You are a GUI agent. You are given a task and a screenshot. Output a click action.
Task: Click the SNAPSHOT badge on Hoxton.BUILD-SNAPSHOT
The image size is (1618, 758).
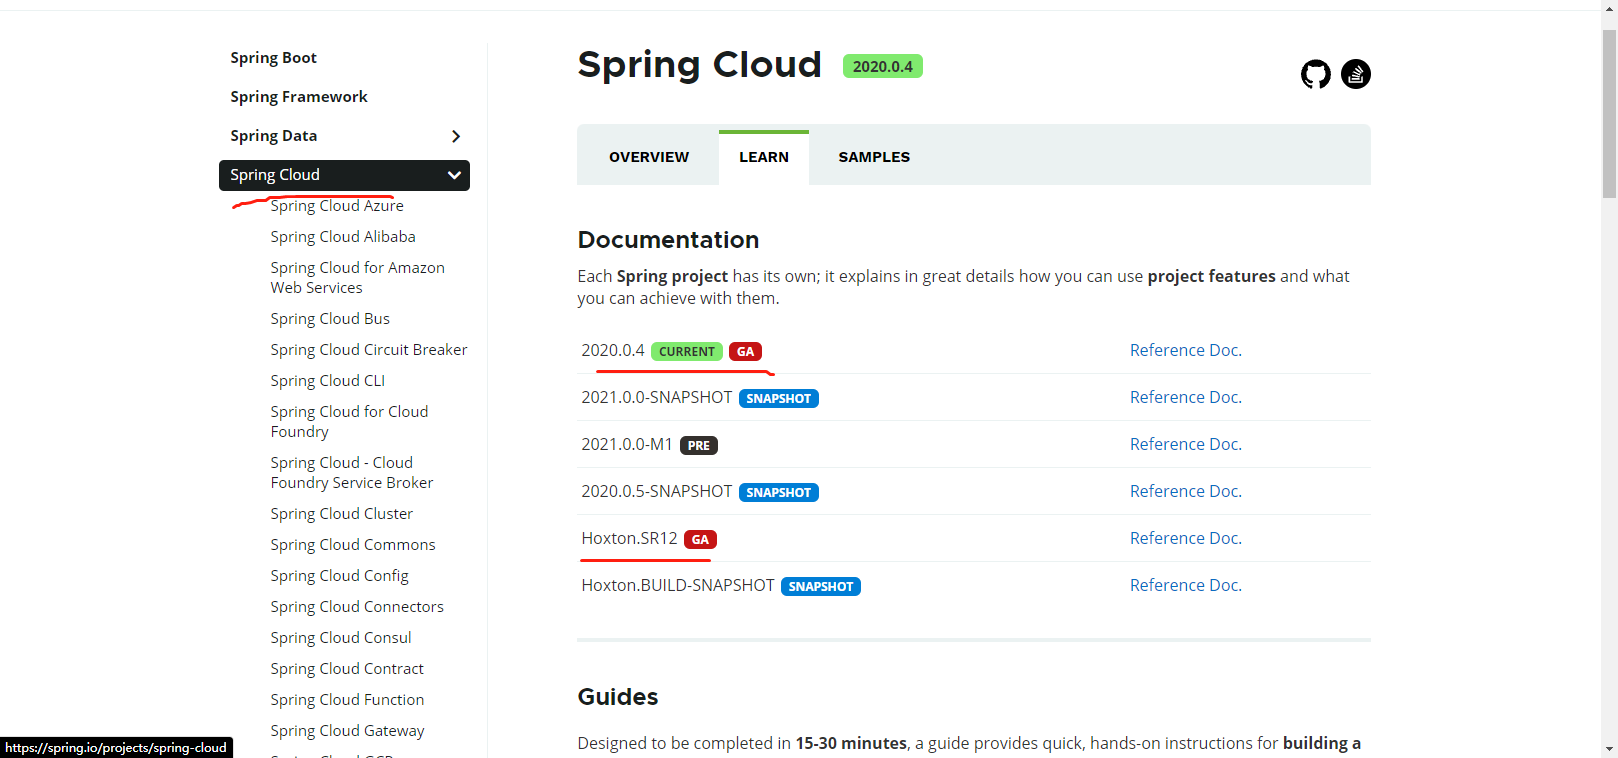(x=821, y=586)
